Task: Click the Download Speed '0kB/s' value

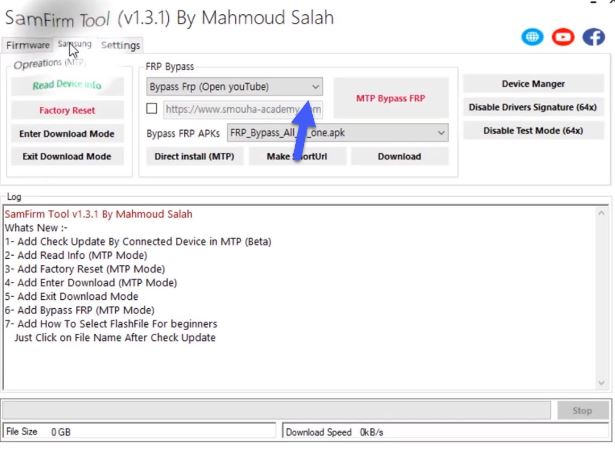Action: click(371, 432)
